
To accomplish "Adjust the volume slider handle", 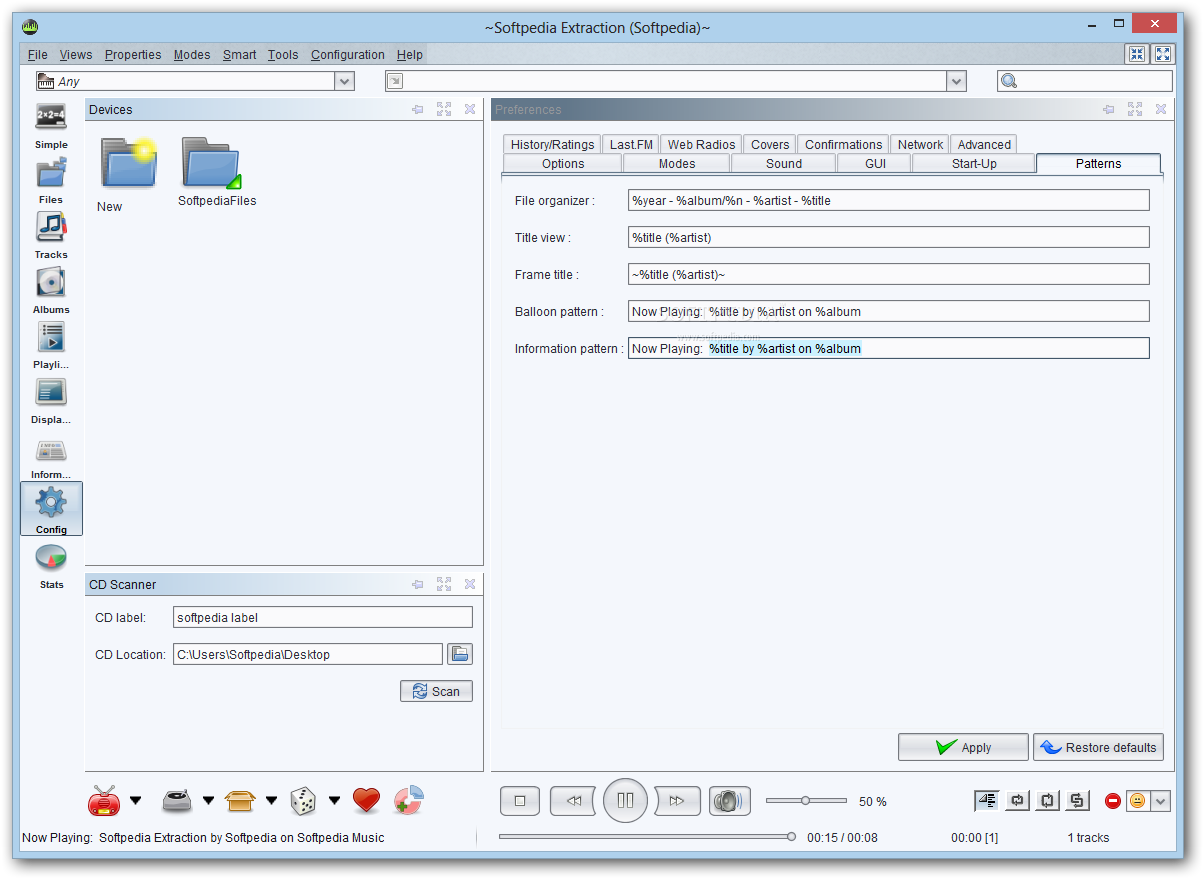I will [805, 800].
